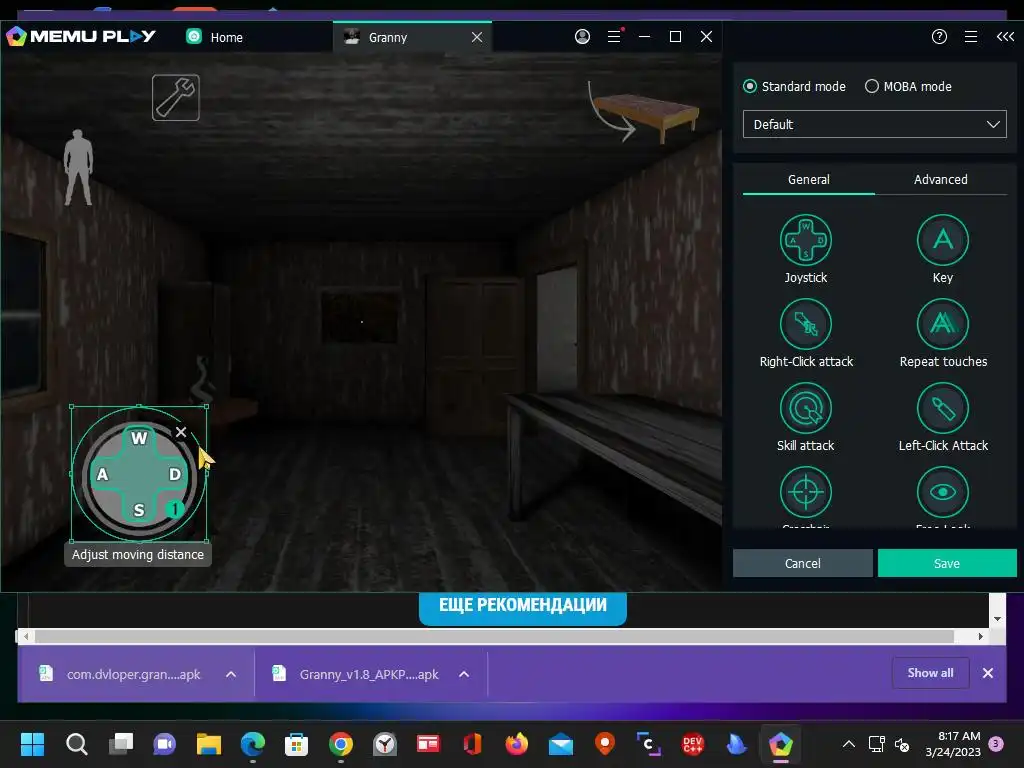Click Show all downloads button
Screen dimensions: 1024x768
point(930,673)
